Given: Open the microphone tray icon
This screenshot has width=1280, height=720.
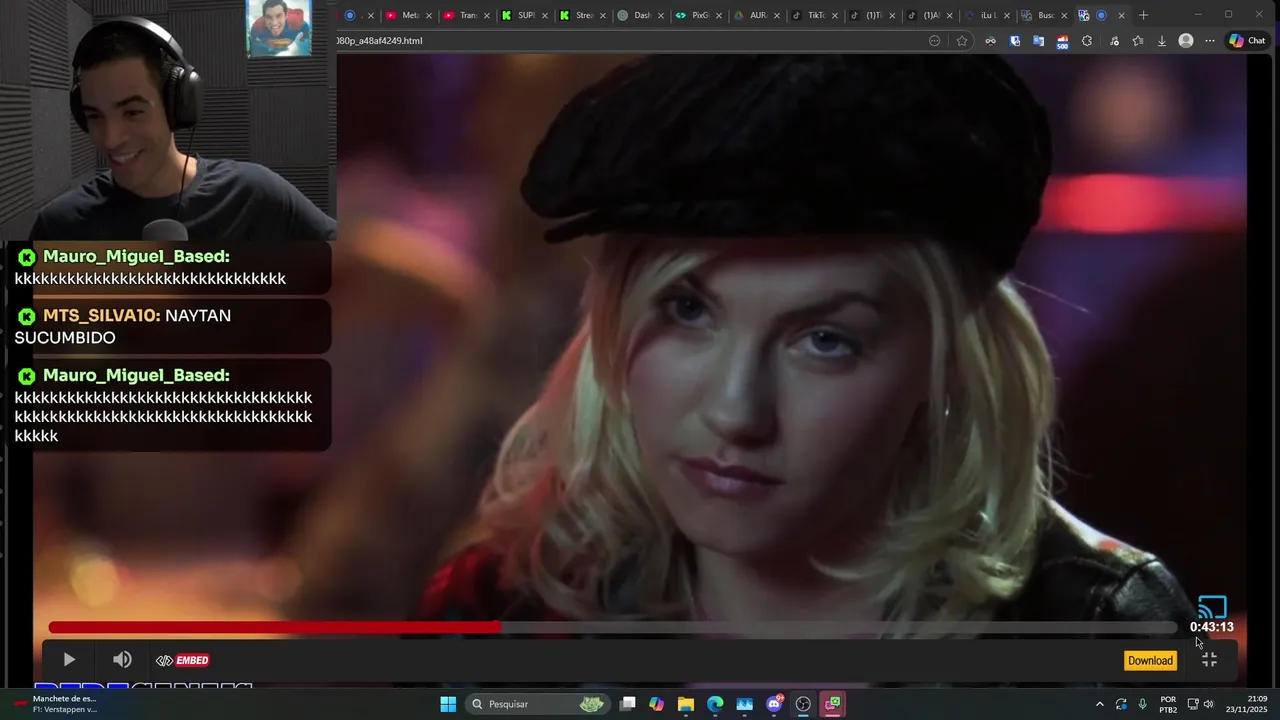Looking at the screenshot, I should 1142,704.
